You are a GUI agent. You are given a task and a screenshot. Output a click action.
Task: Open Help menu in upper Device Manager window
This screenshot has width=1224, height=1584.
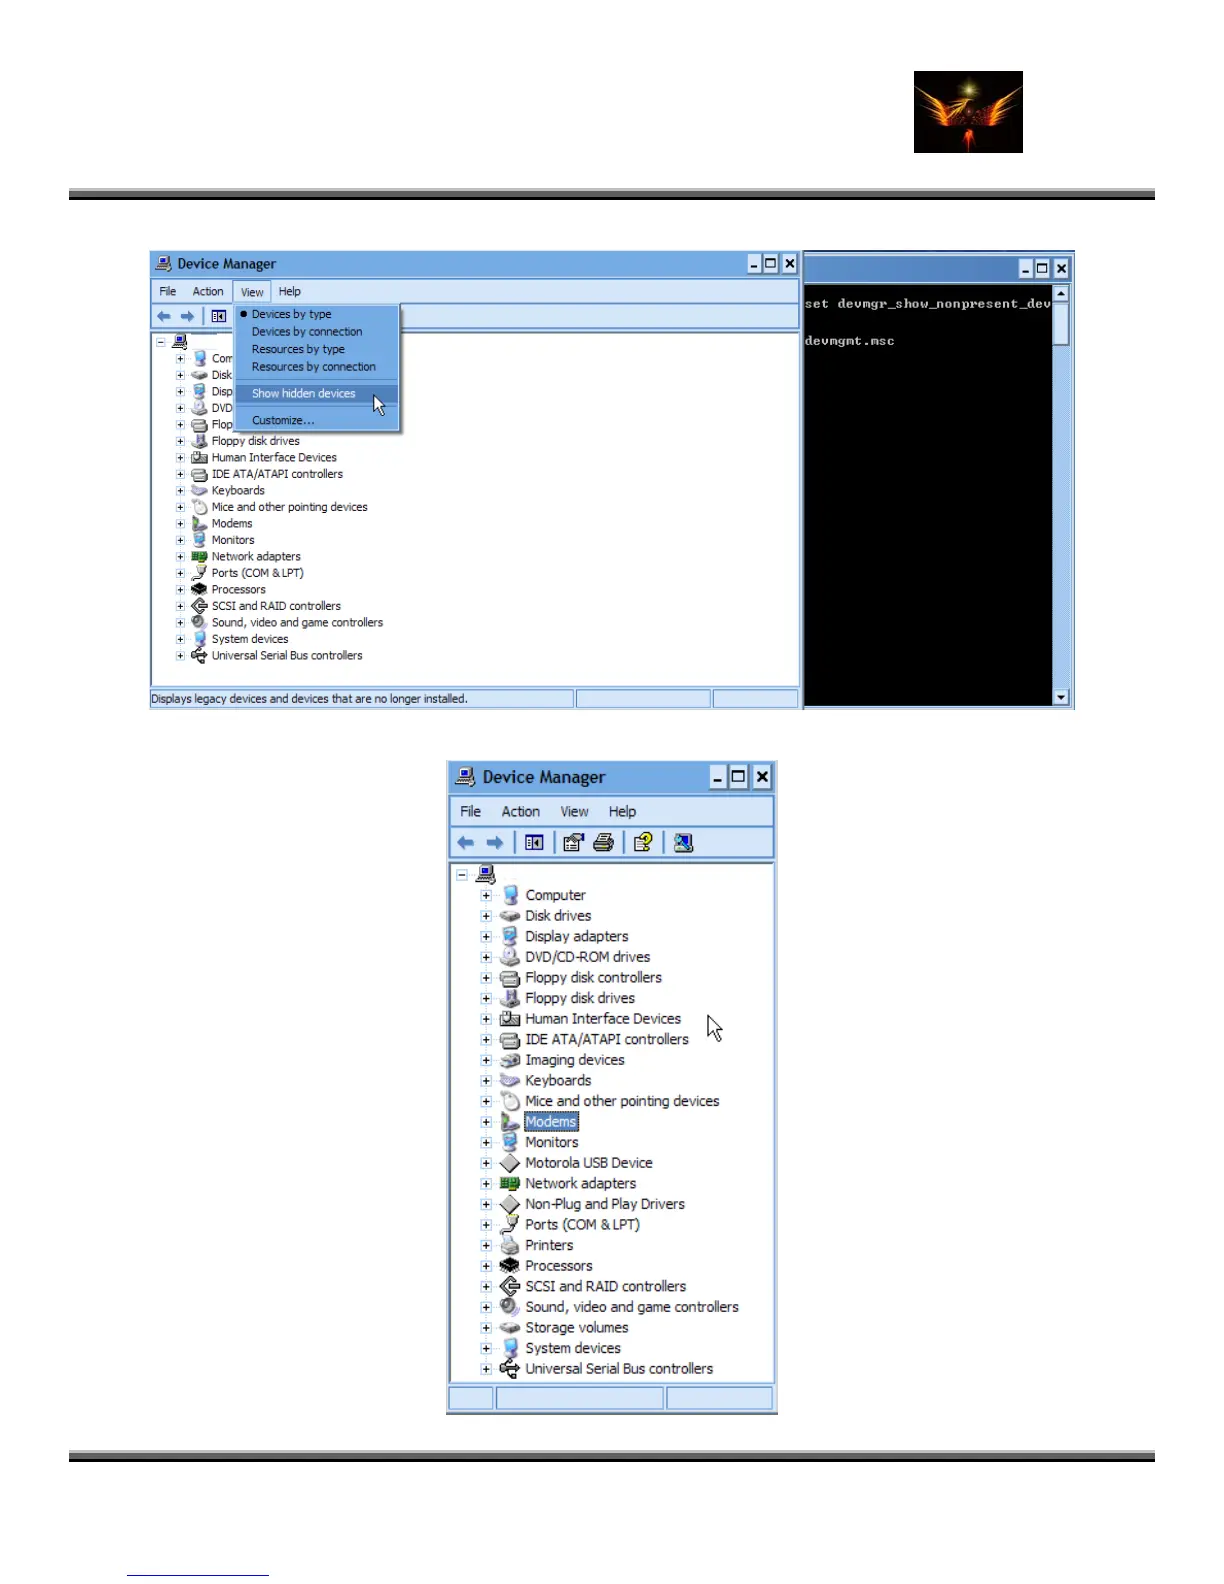[290, 292]
